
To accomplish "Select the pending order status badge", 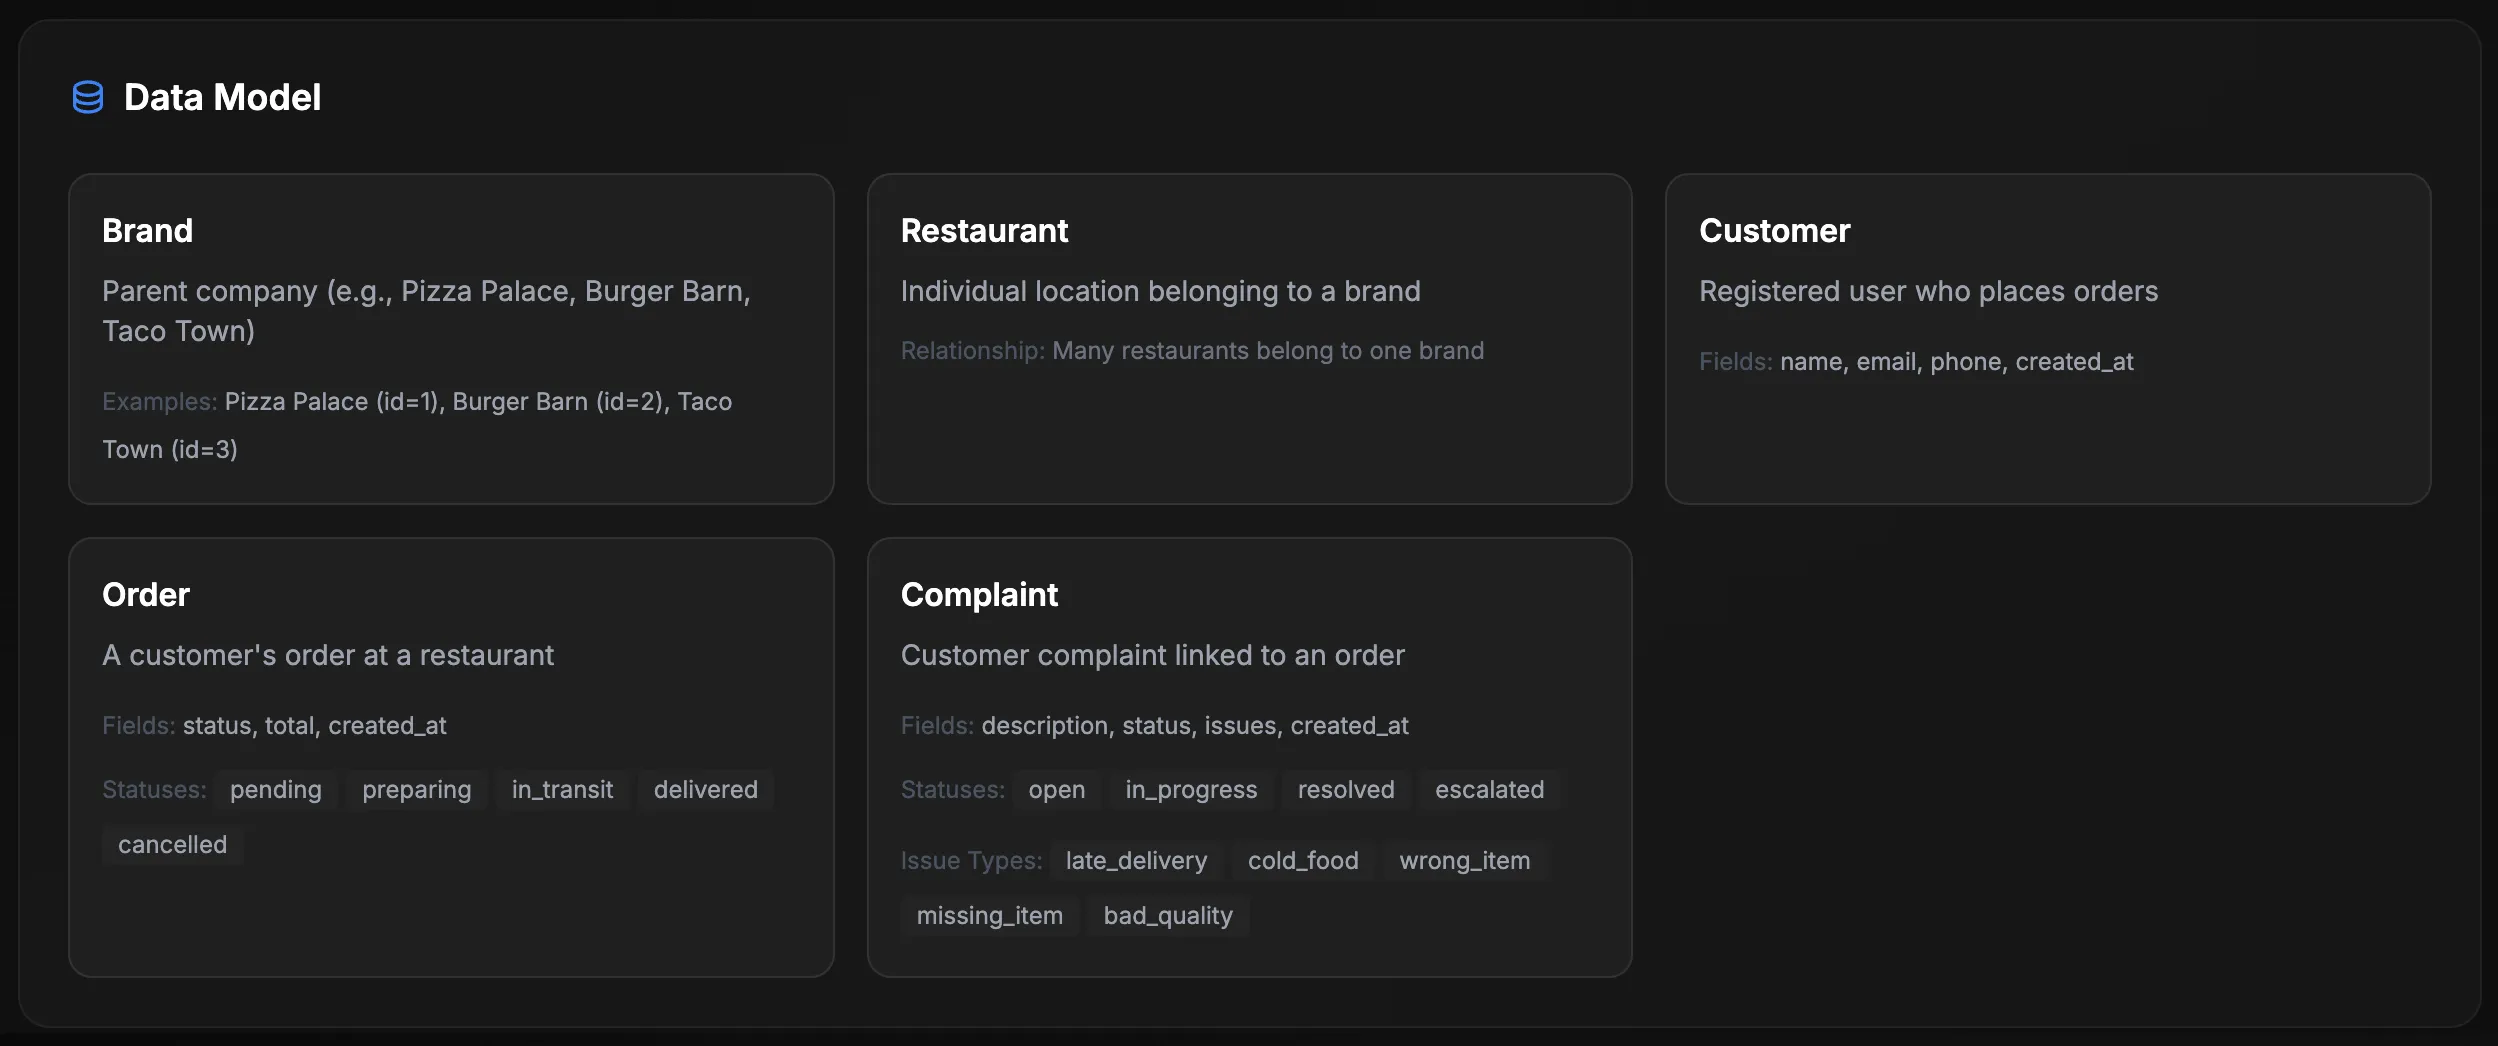I will click(275, 789).
